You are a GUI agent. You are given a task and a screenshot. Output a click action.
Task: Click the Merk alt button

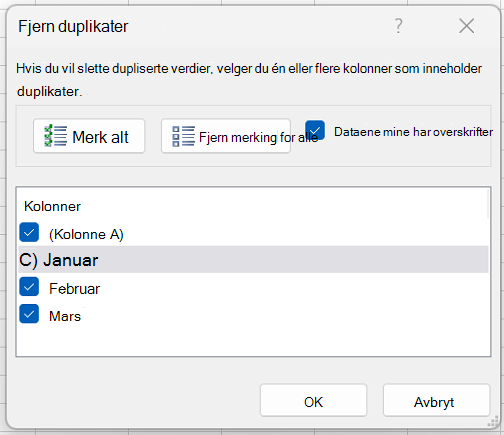pyautogui.click(x=89, y=136)
